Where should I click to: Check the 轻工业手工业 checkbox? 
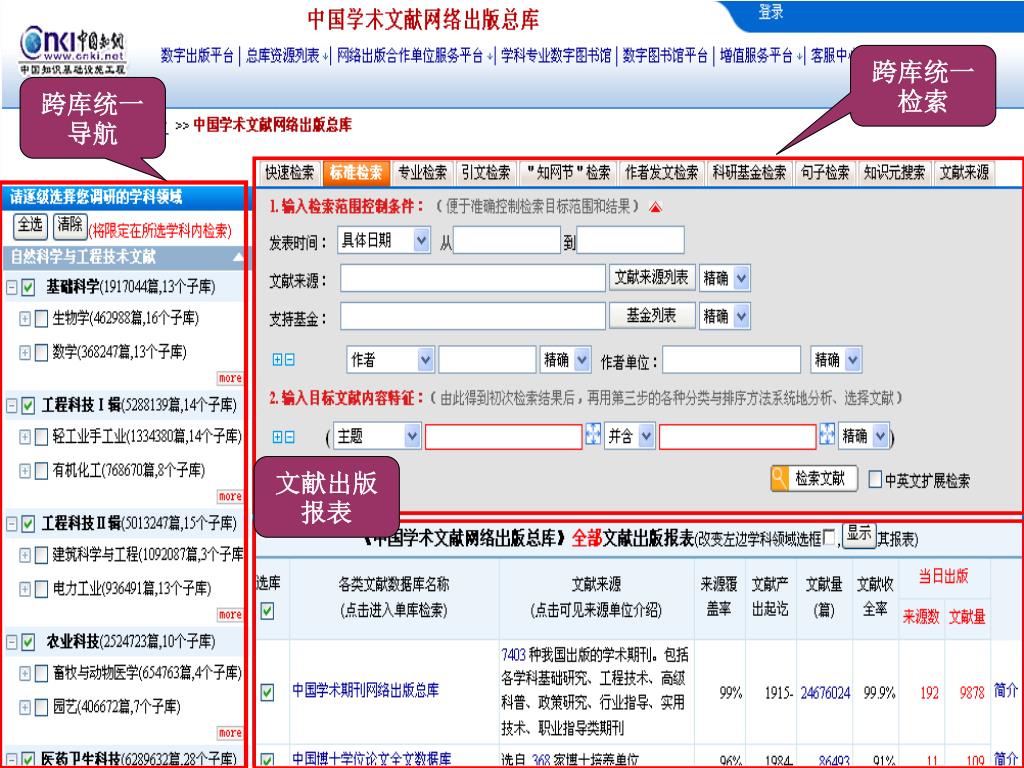41,436
